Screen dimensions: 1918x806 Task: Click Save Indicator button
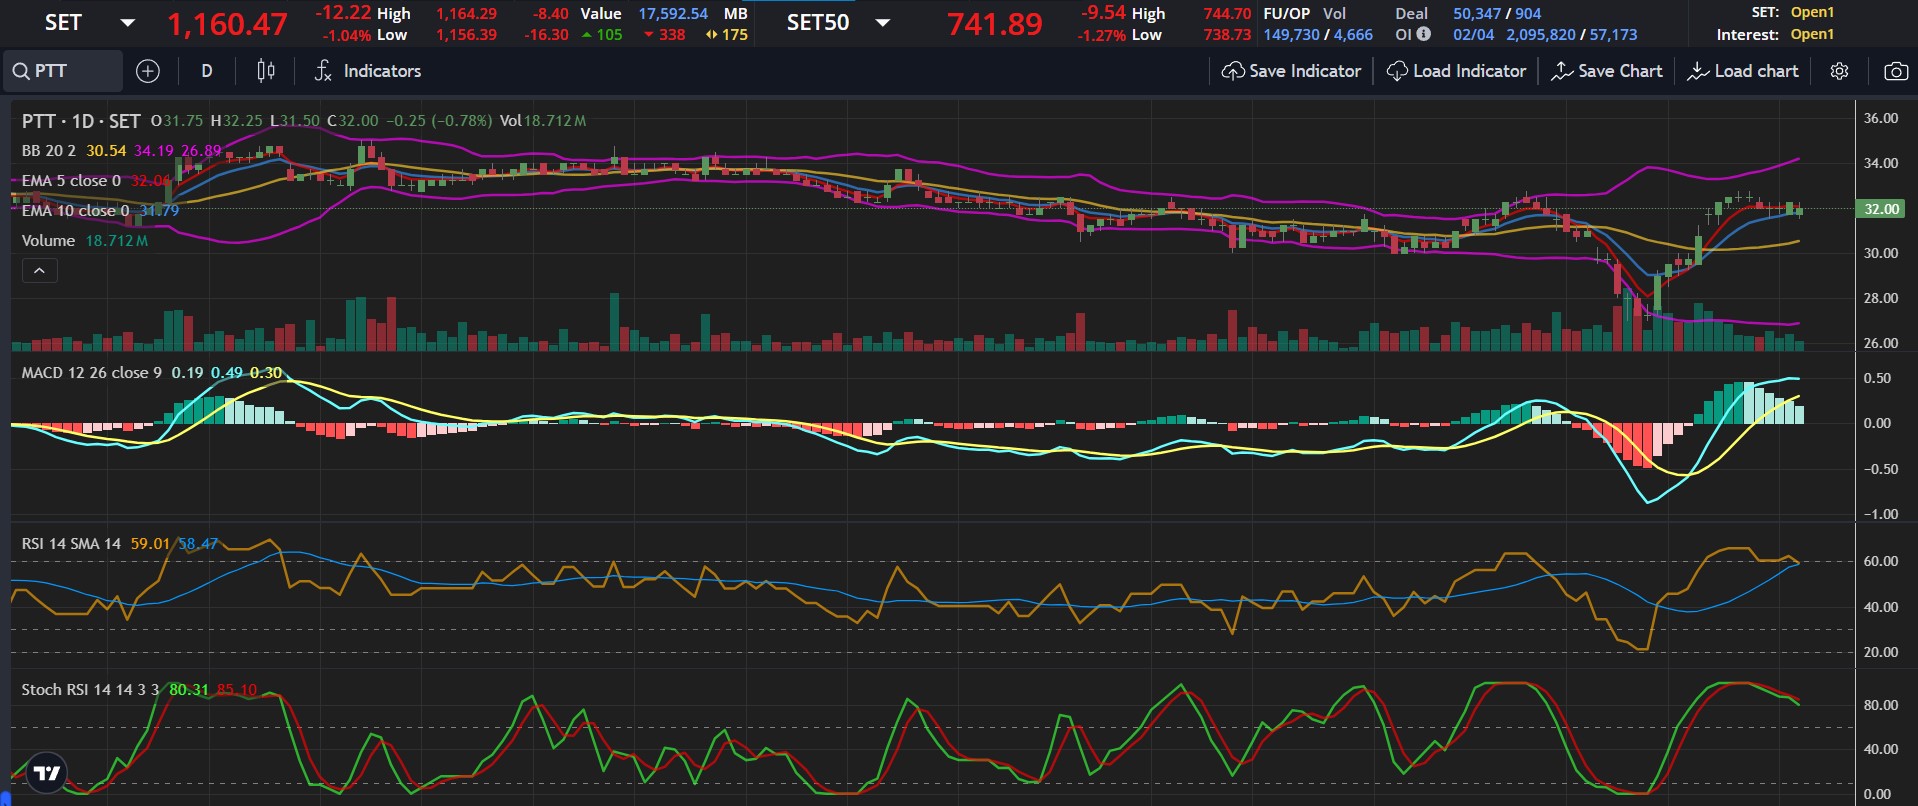tap(1291, 71)
